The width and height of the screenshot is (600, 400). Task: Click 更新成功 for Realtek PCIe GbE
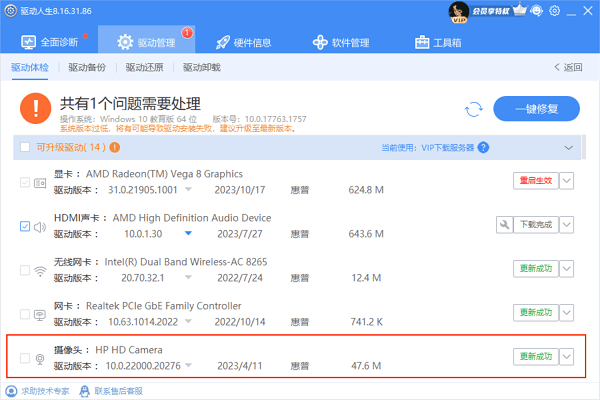[x=536, y=313]
